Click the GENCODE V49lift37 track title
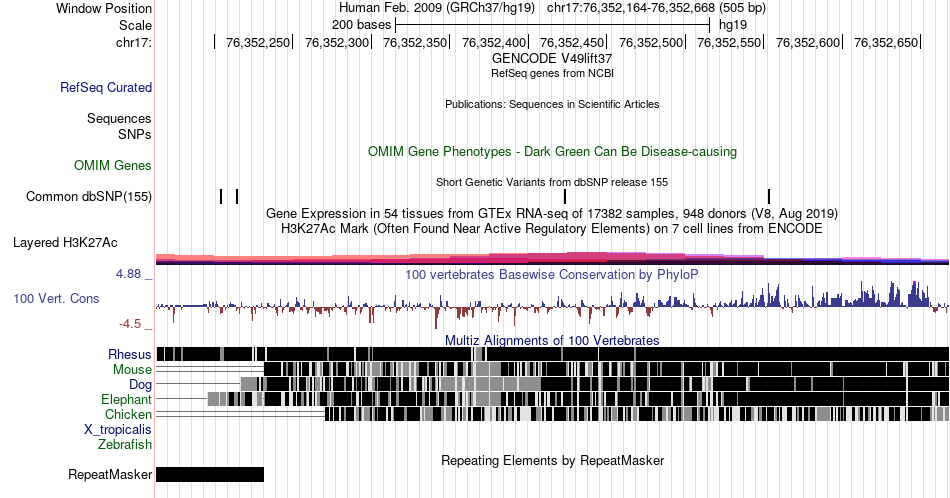The image size is (950, 498). (x=552, y=59)
